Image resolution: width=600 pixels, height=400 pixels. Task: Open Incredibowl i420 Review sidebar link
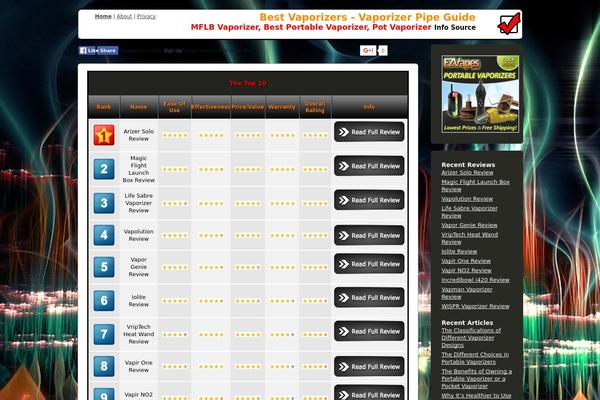475,280
